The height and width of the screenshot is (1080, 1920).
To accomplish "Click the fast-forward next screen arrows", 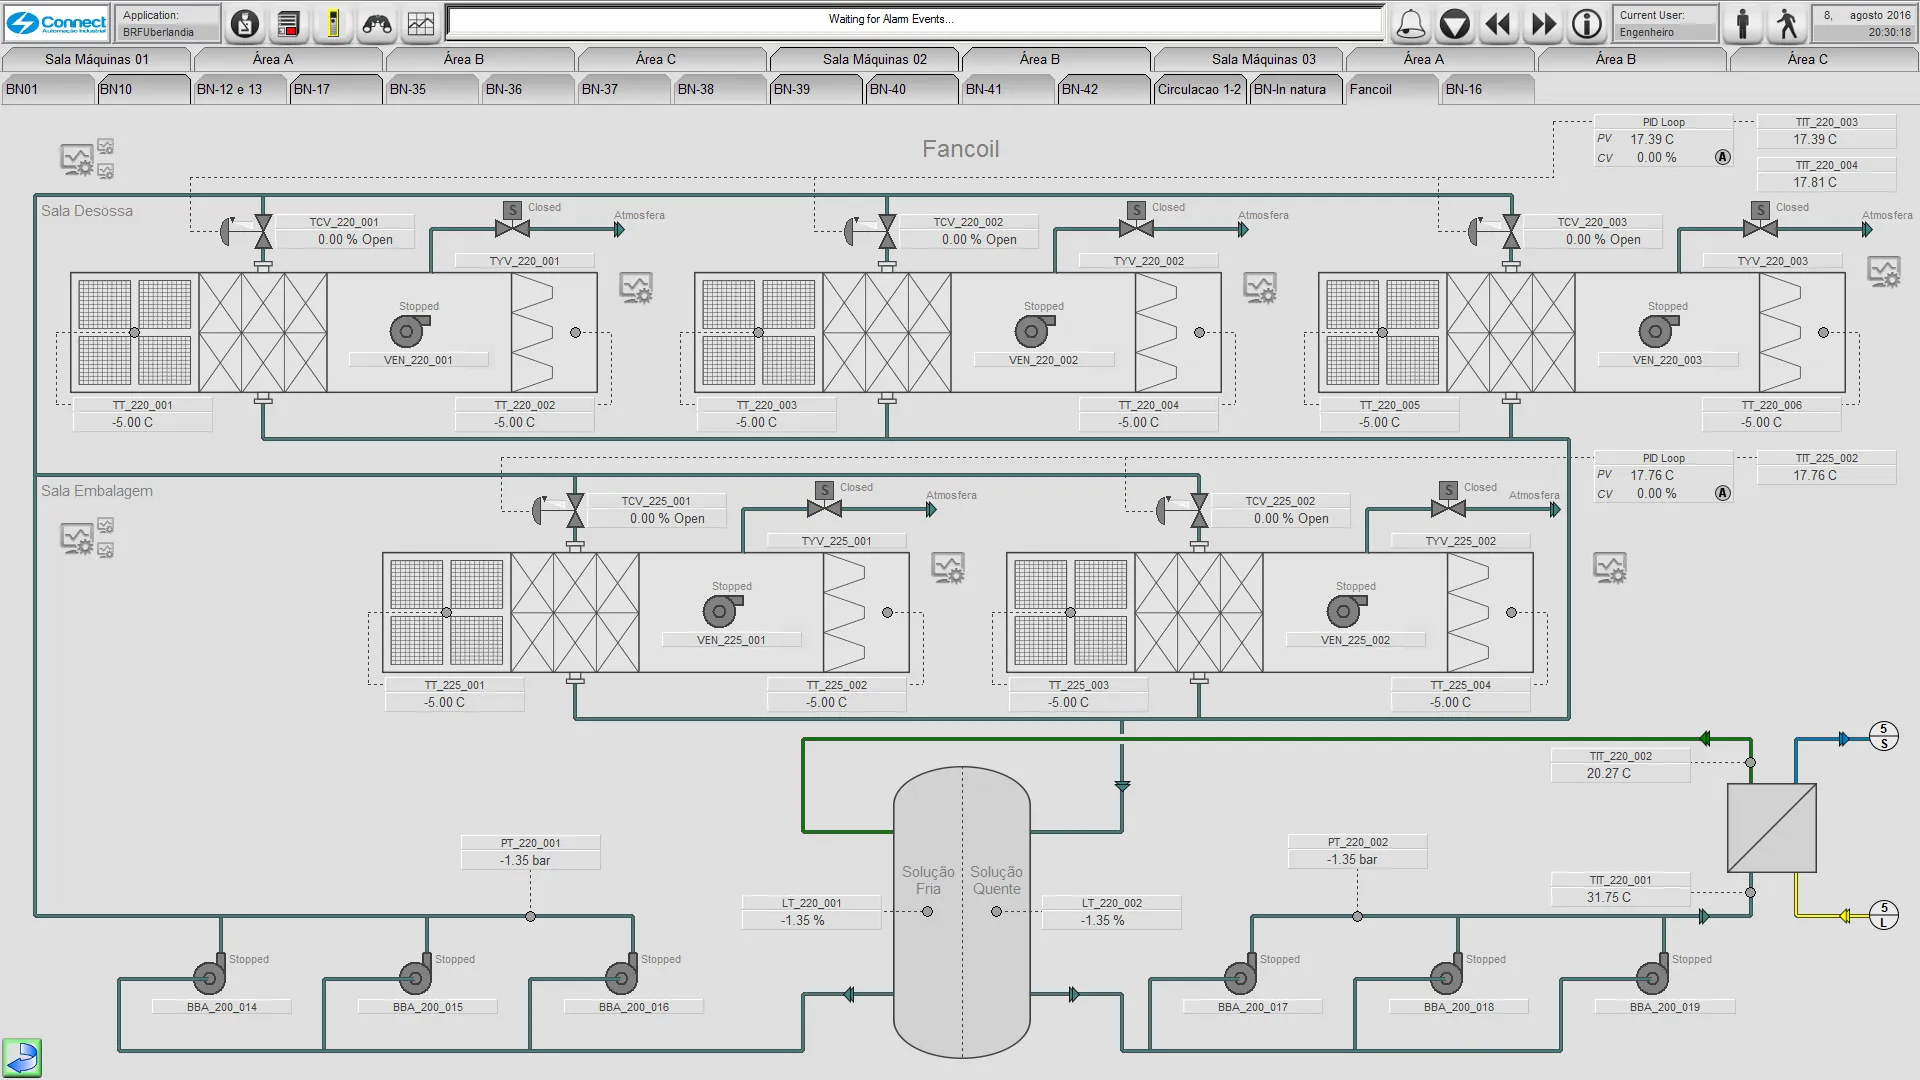I will [x=1543, y=24].
